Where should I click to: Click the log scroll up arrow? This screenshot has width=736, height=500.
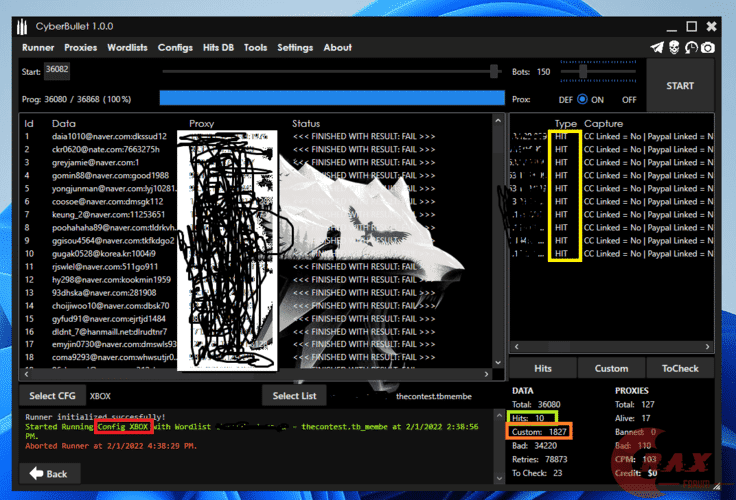pyautogui.click(x=499, y=415)
